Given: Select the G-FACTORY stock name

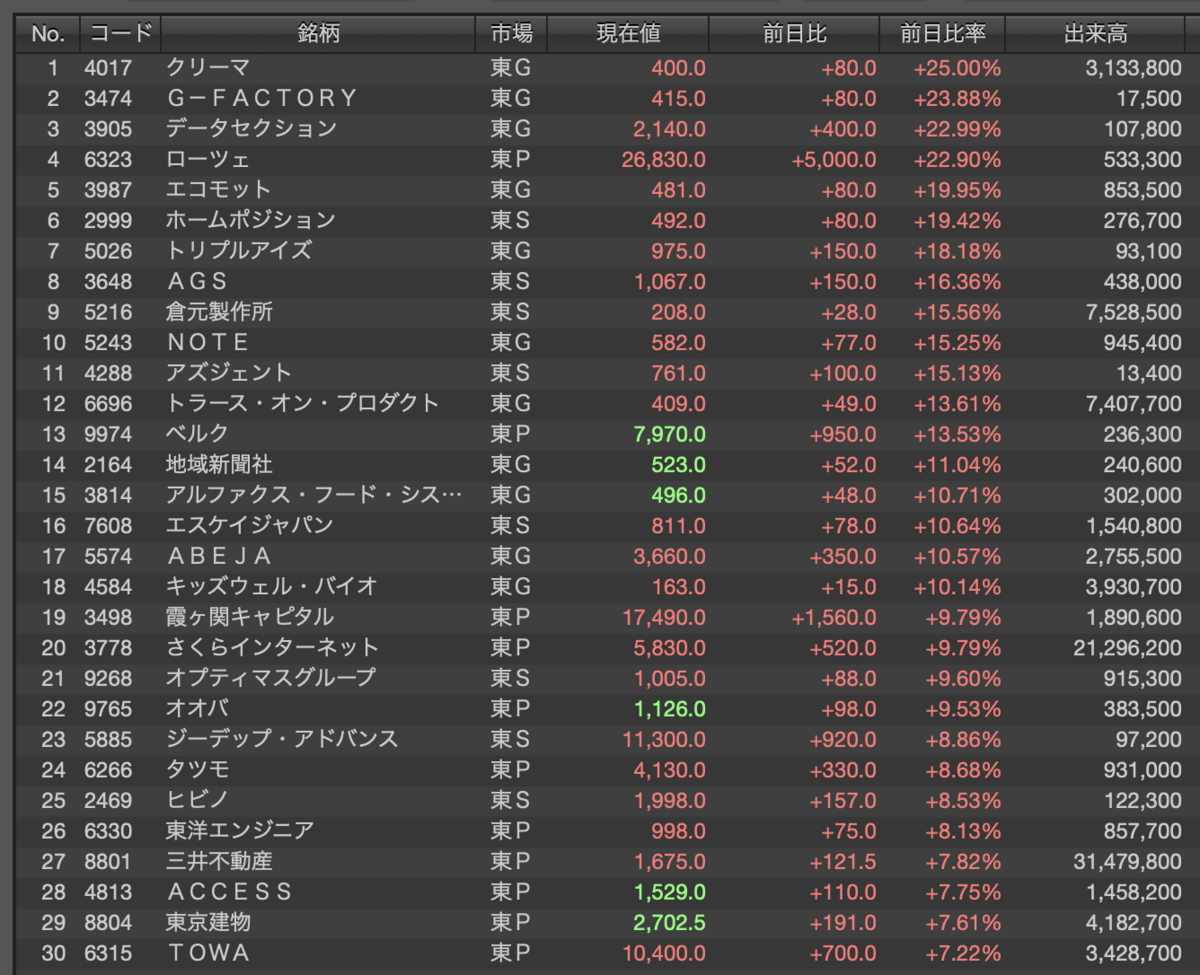Looking at the screenshot, I should click(x=261, y=98).
